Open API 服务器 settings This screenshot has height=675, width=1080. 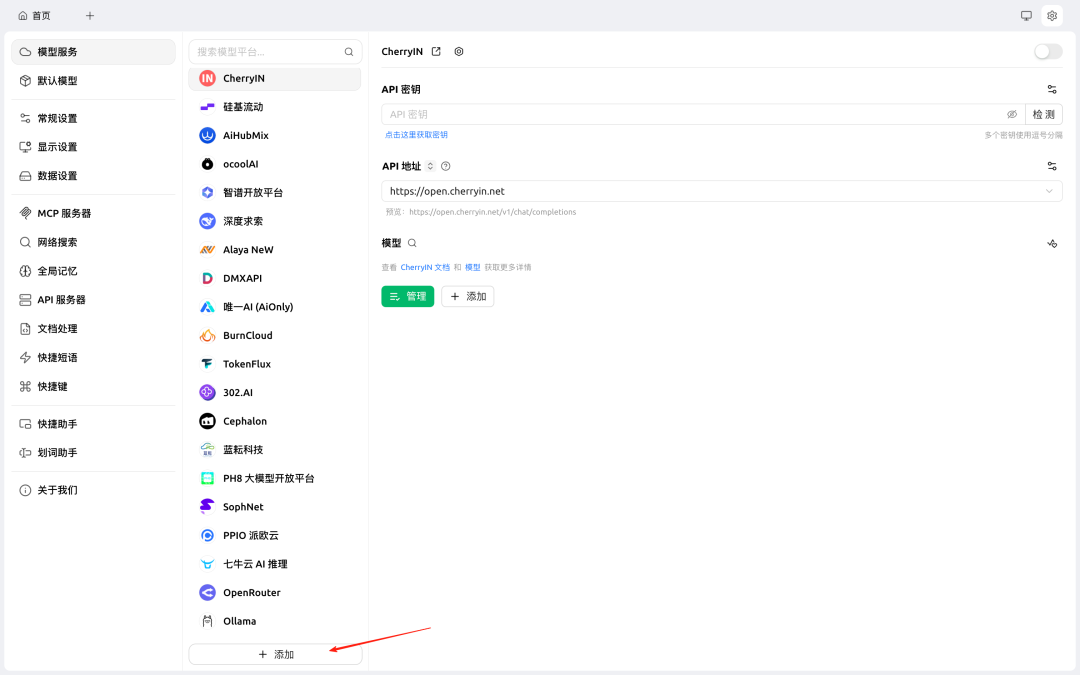(x=94, y=300)
